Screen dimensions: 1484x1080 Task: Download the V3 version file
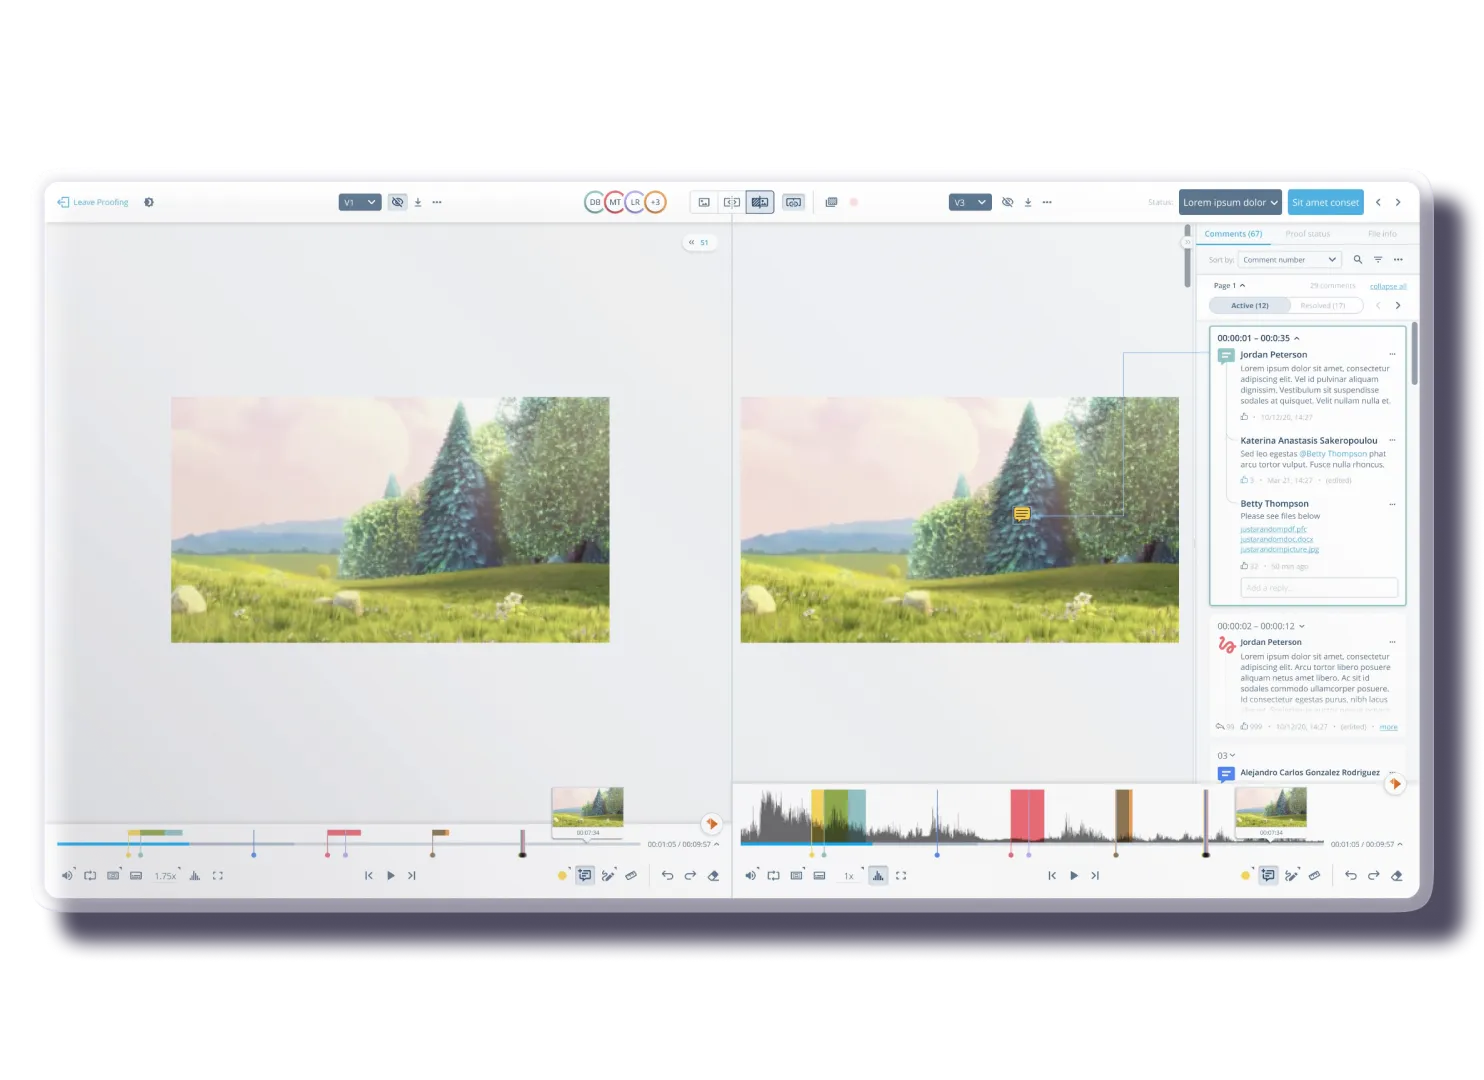(1027, 202)
